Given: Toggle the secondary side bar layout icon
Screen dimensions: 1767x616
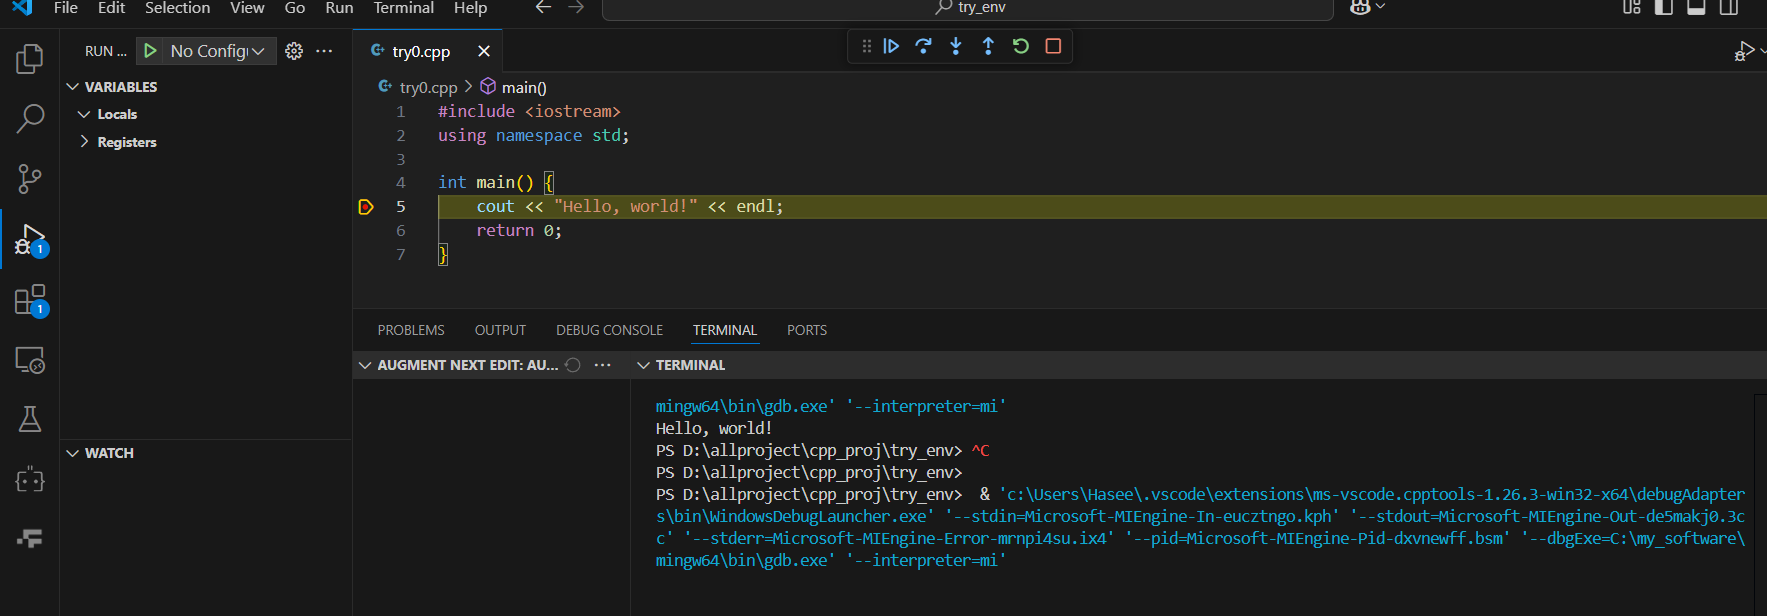Looking at the screenshot, I should point(1728,7).
